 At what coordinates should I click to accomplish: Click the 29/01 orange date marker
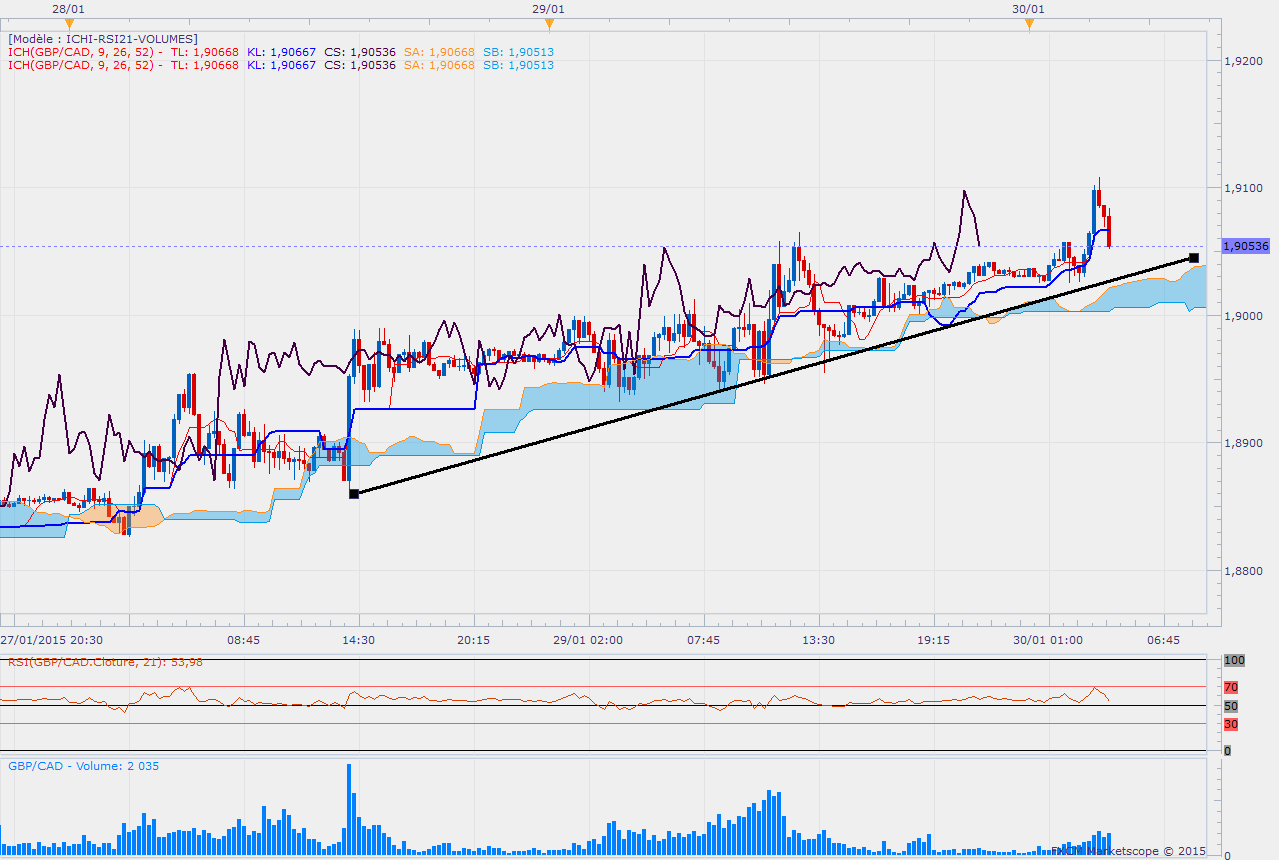pos(549,24)
